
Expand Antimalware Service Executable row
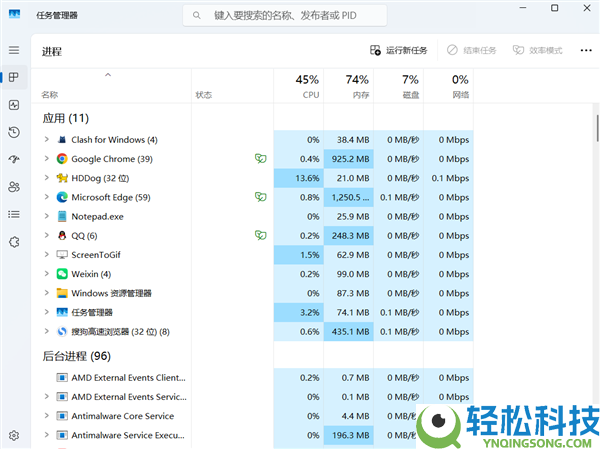pyautogui.click(x=47, y=435)
